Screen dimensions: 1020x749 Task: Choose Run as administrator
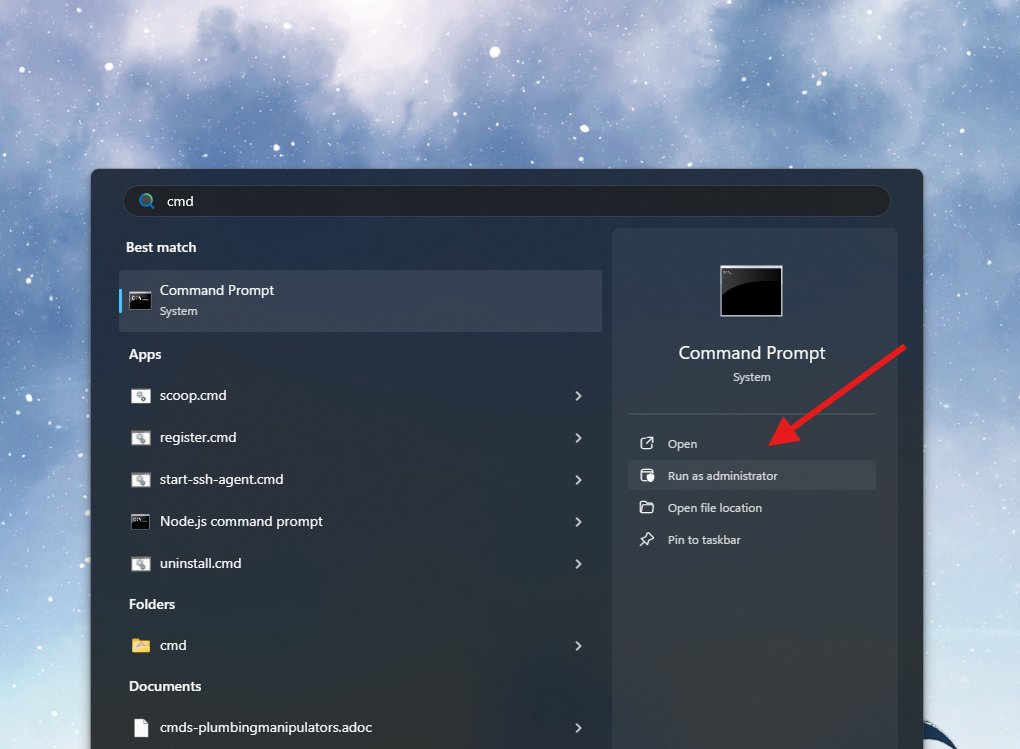coord(751,476)
